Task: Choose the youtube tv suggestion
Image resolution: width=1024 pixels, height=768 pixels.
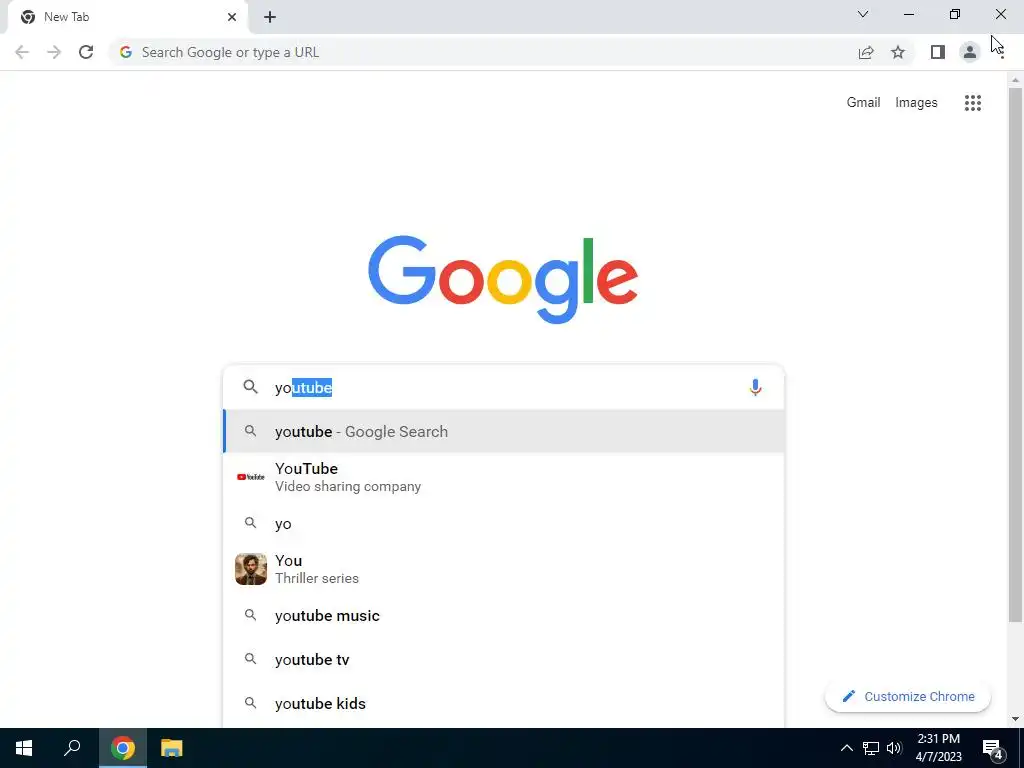Action: (504, 660)
